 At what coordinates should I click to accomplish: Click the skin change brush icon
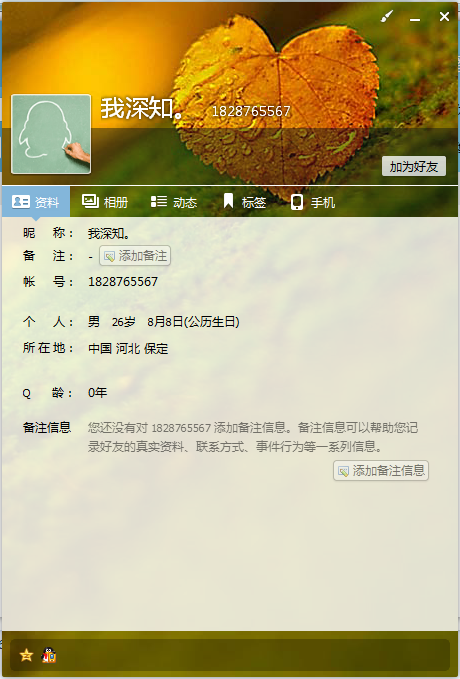coord(387,16)
